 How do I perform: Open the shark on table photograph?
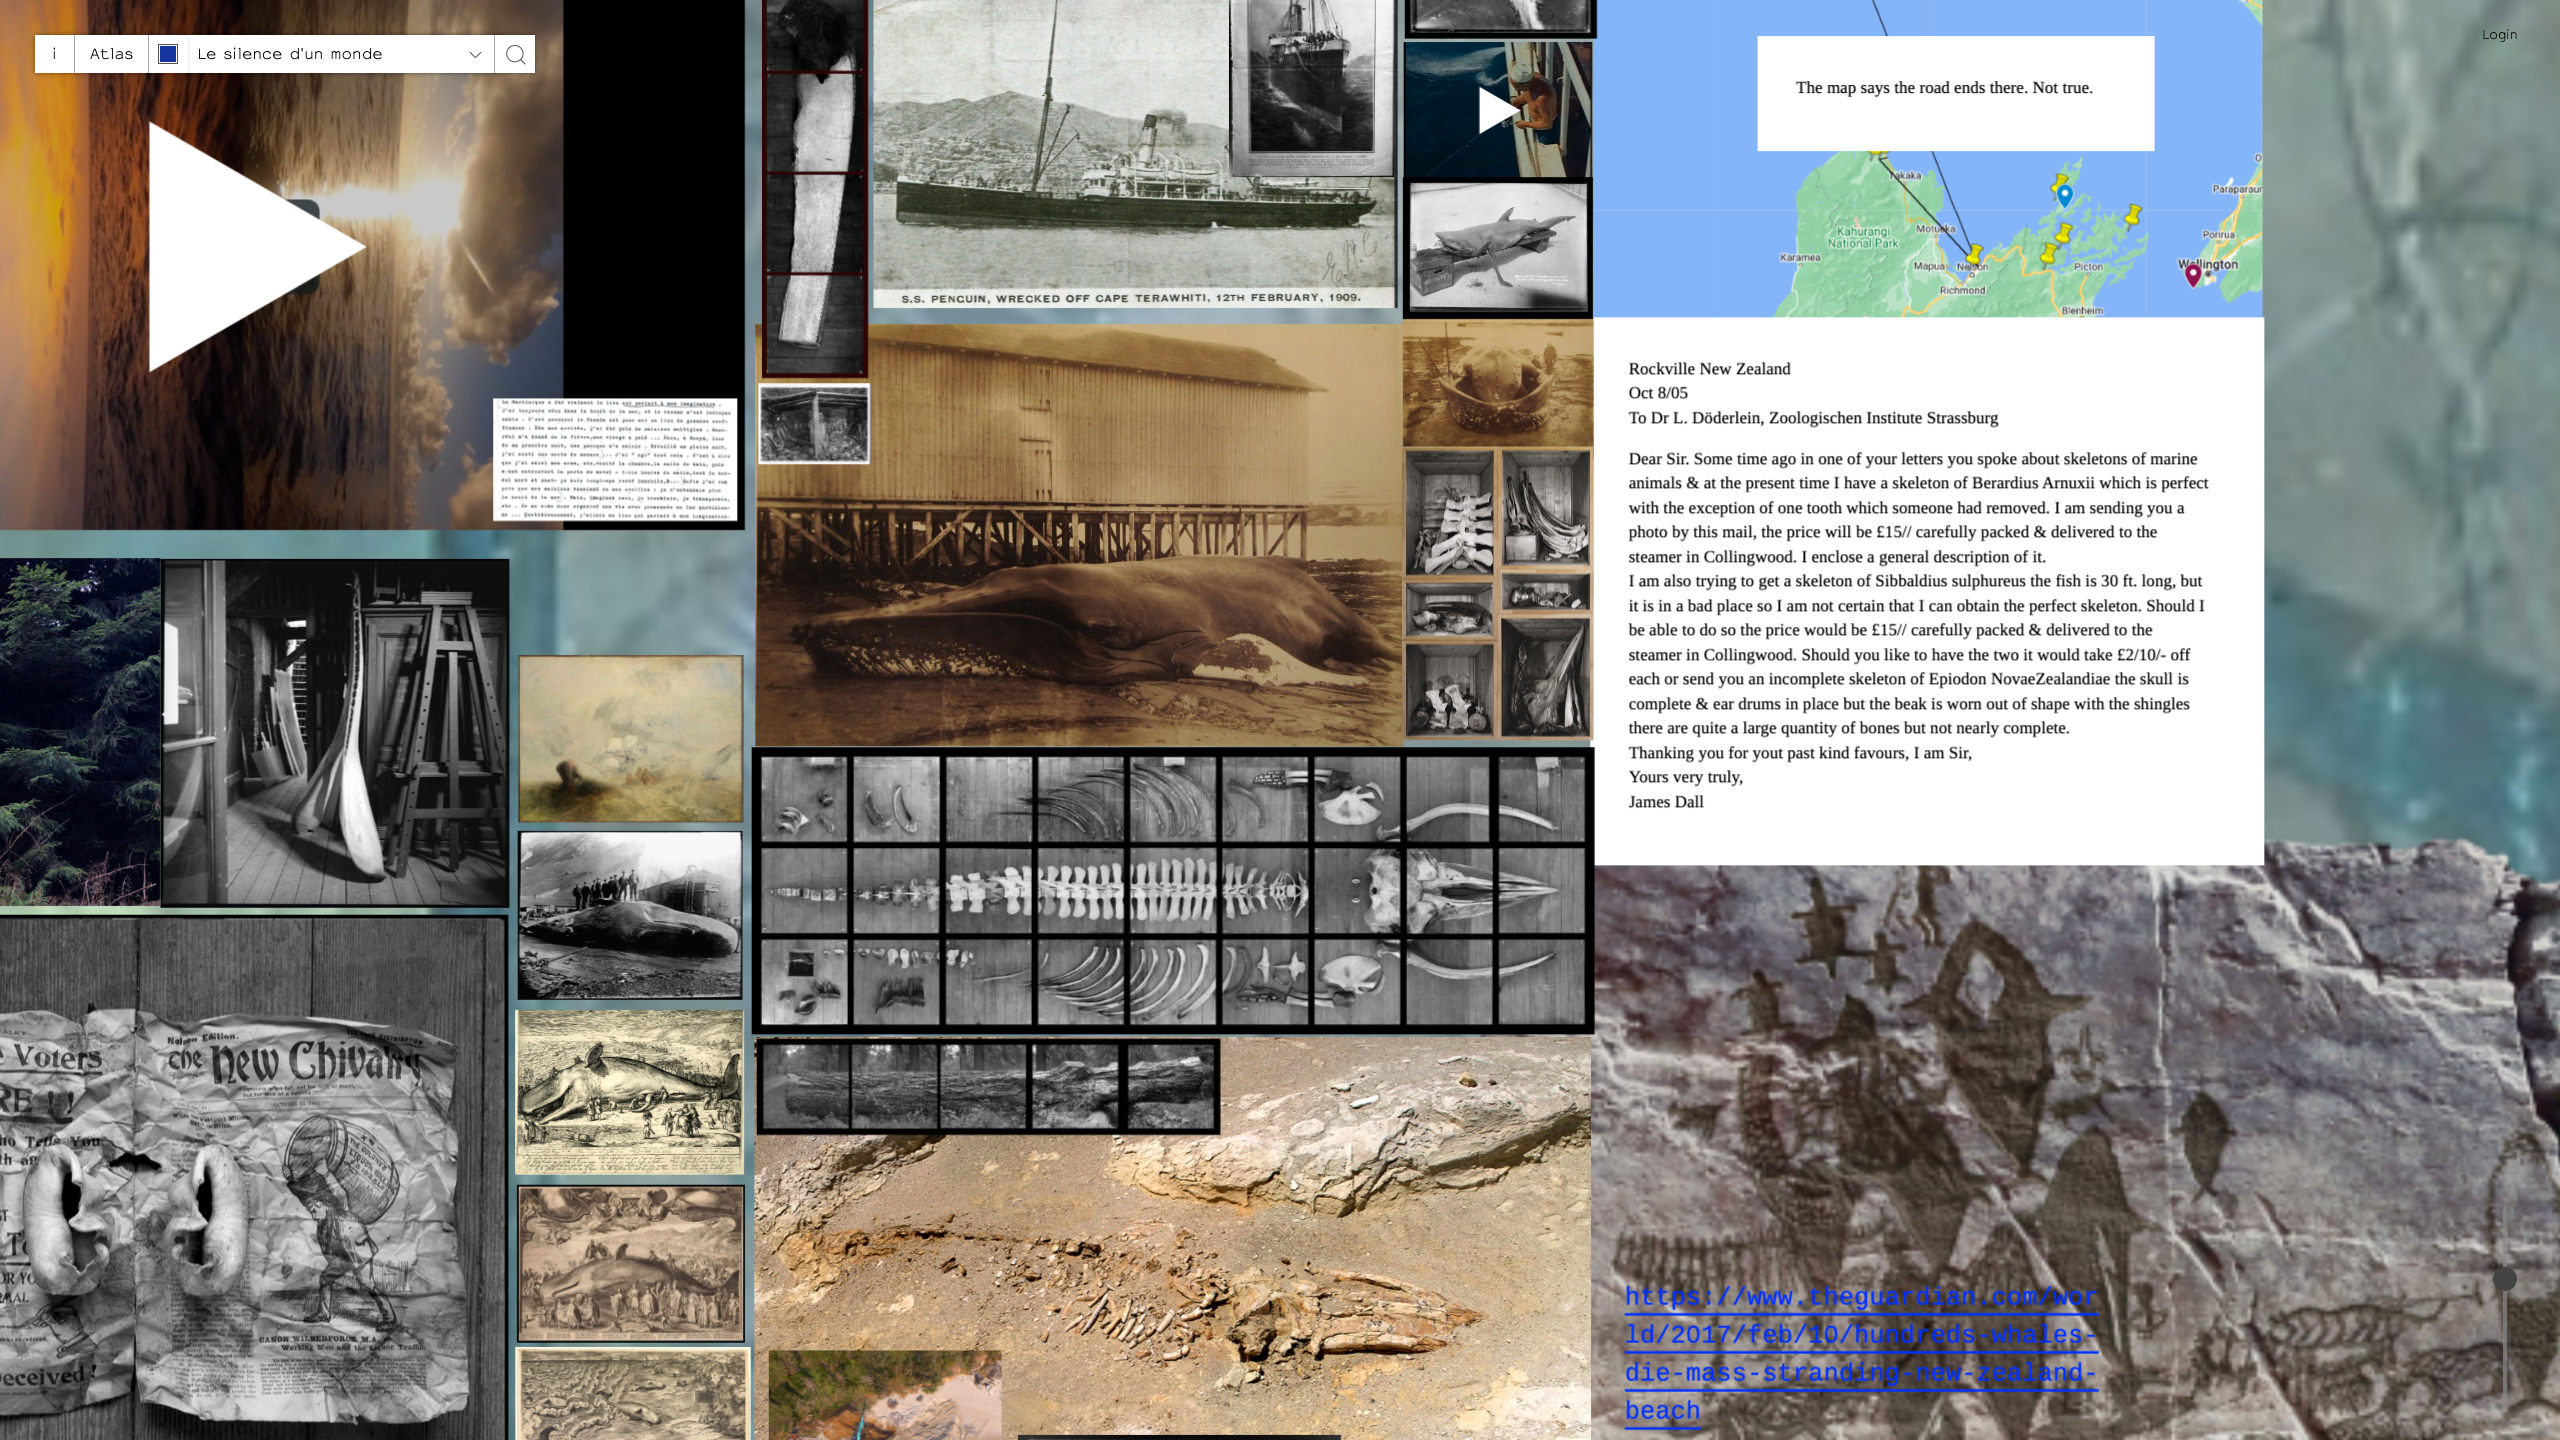[x=1497, y=247]
